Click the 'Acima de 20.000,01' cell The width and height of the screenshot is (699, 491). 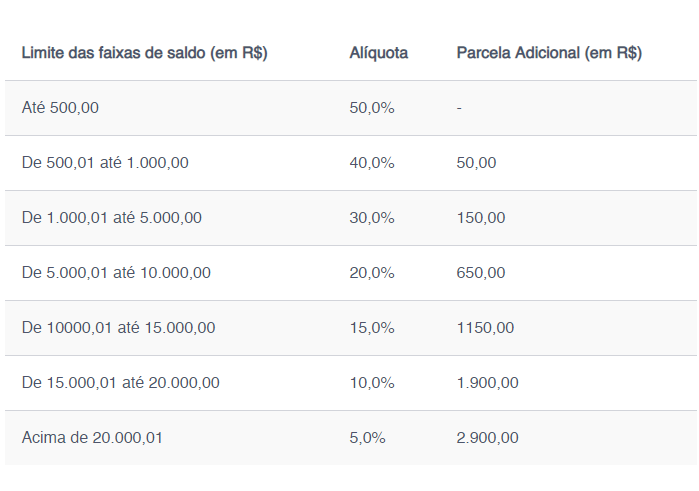tap(92, 438)
